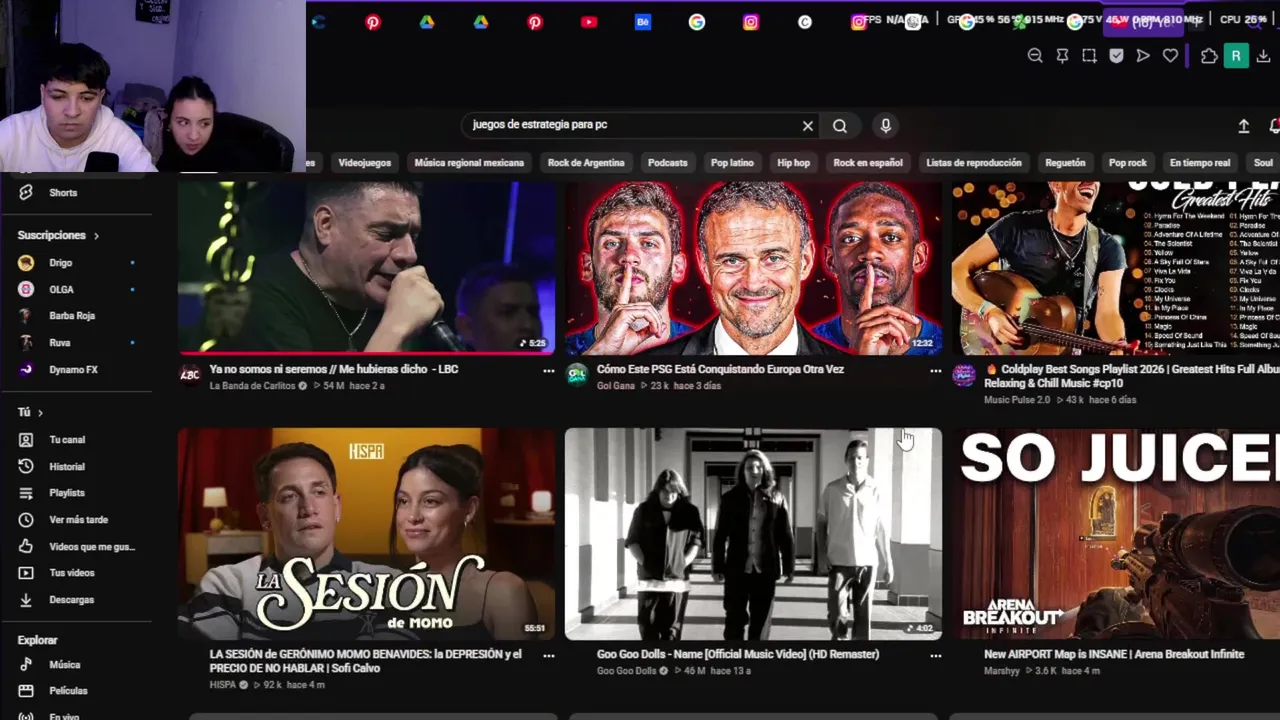Play the La Banda de Carlitos video thumbnail

[366, 268]
